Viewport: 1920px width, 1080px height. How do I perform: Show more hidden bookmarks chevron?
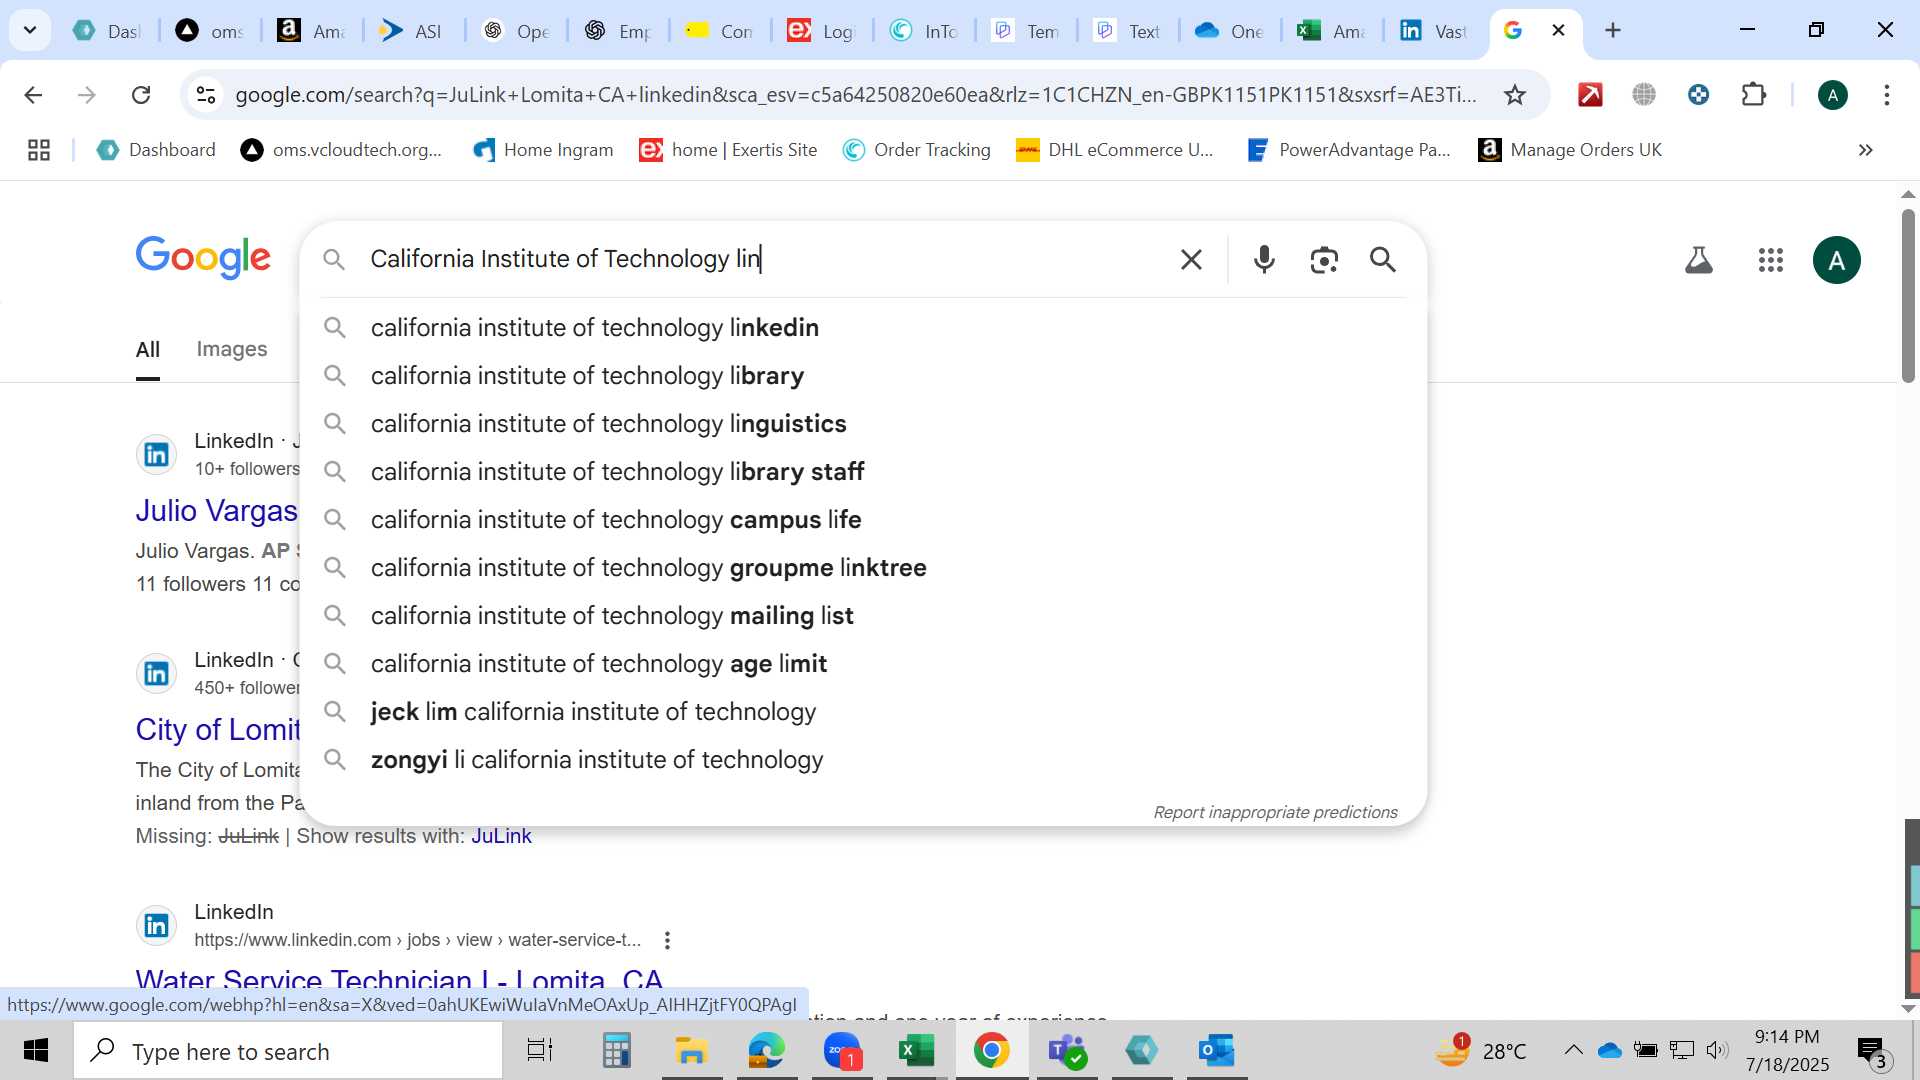click(1865, 150)
